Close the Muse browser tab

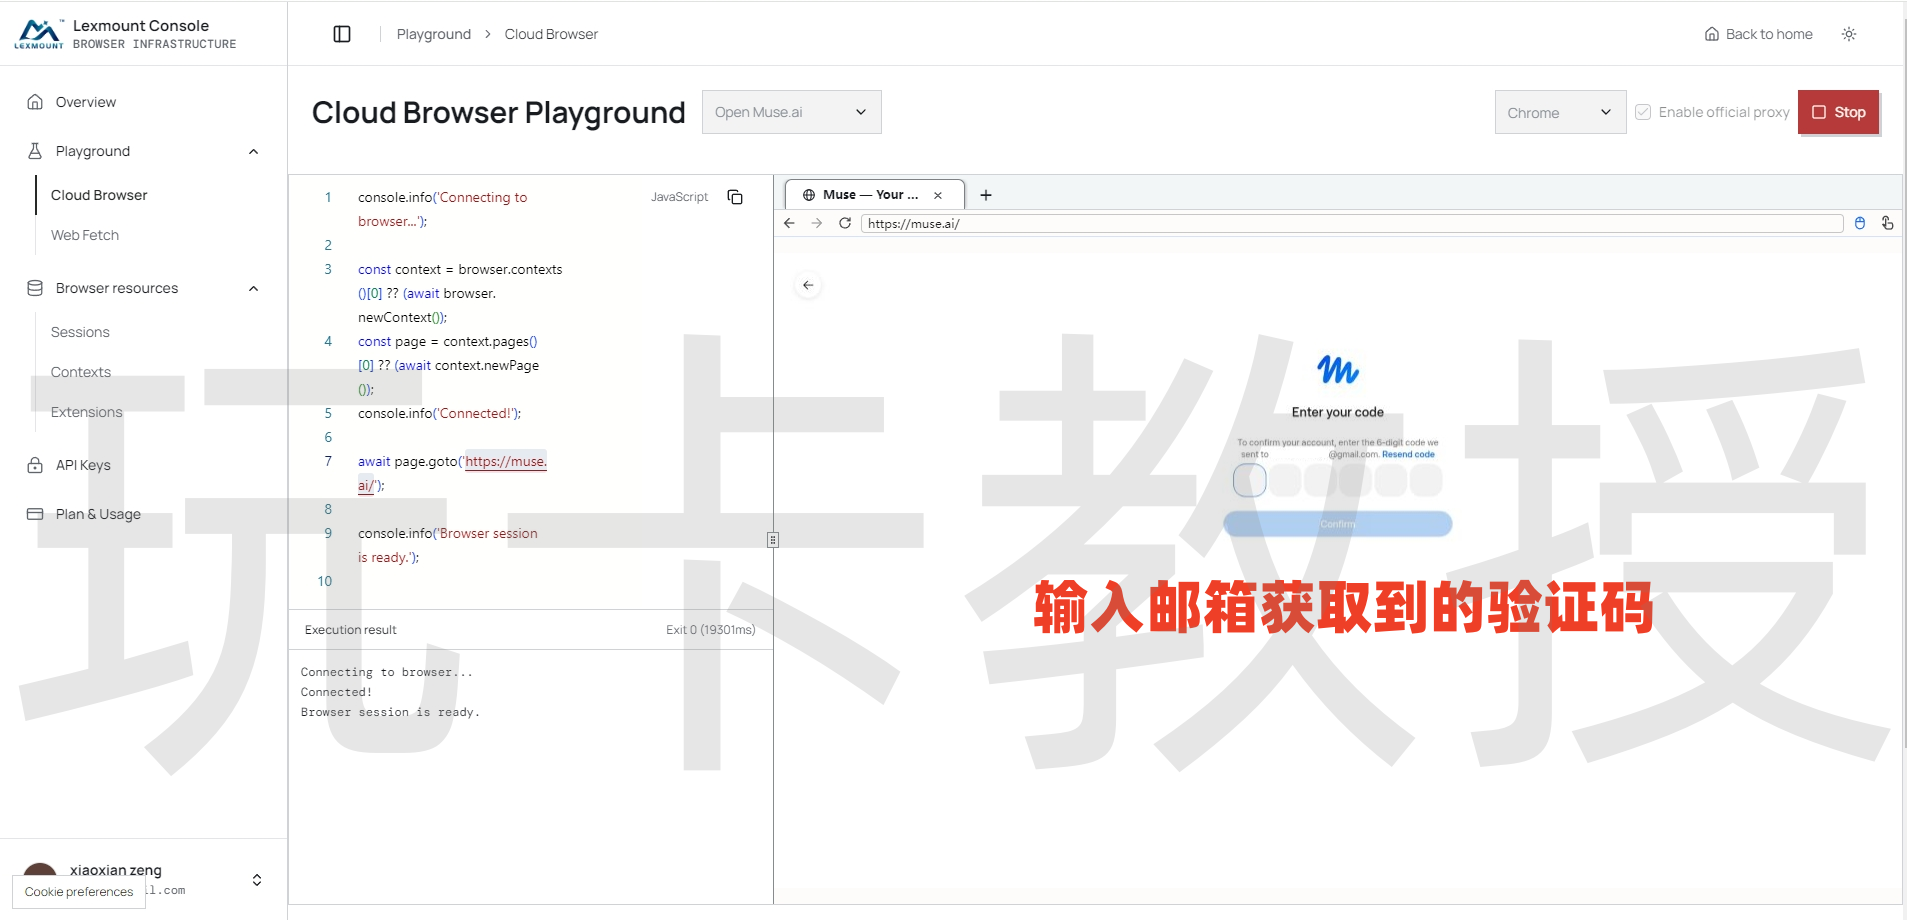[938, 195]
